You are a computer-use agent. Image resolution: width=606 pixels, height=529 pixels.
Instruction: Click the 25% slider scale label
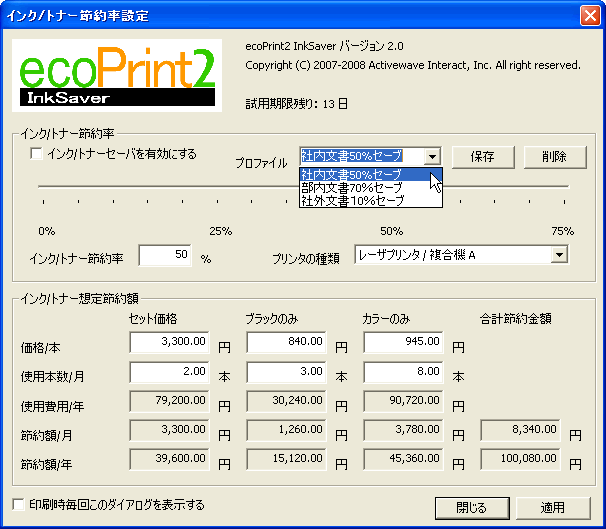pos(221,231)
